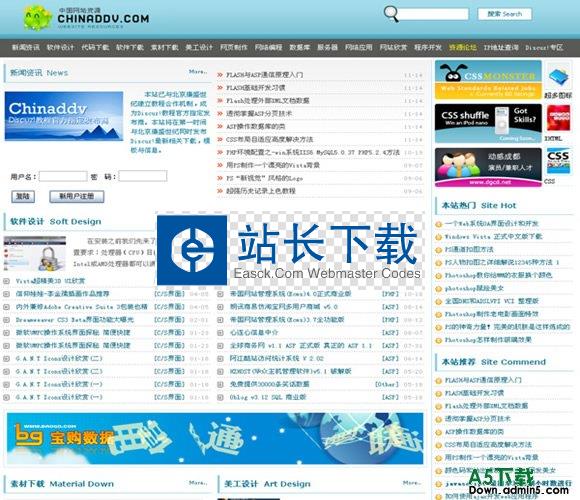Open the 网页制作 nav menu item

pyautogui.click(x=234, y=47)
